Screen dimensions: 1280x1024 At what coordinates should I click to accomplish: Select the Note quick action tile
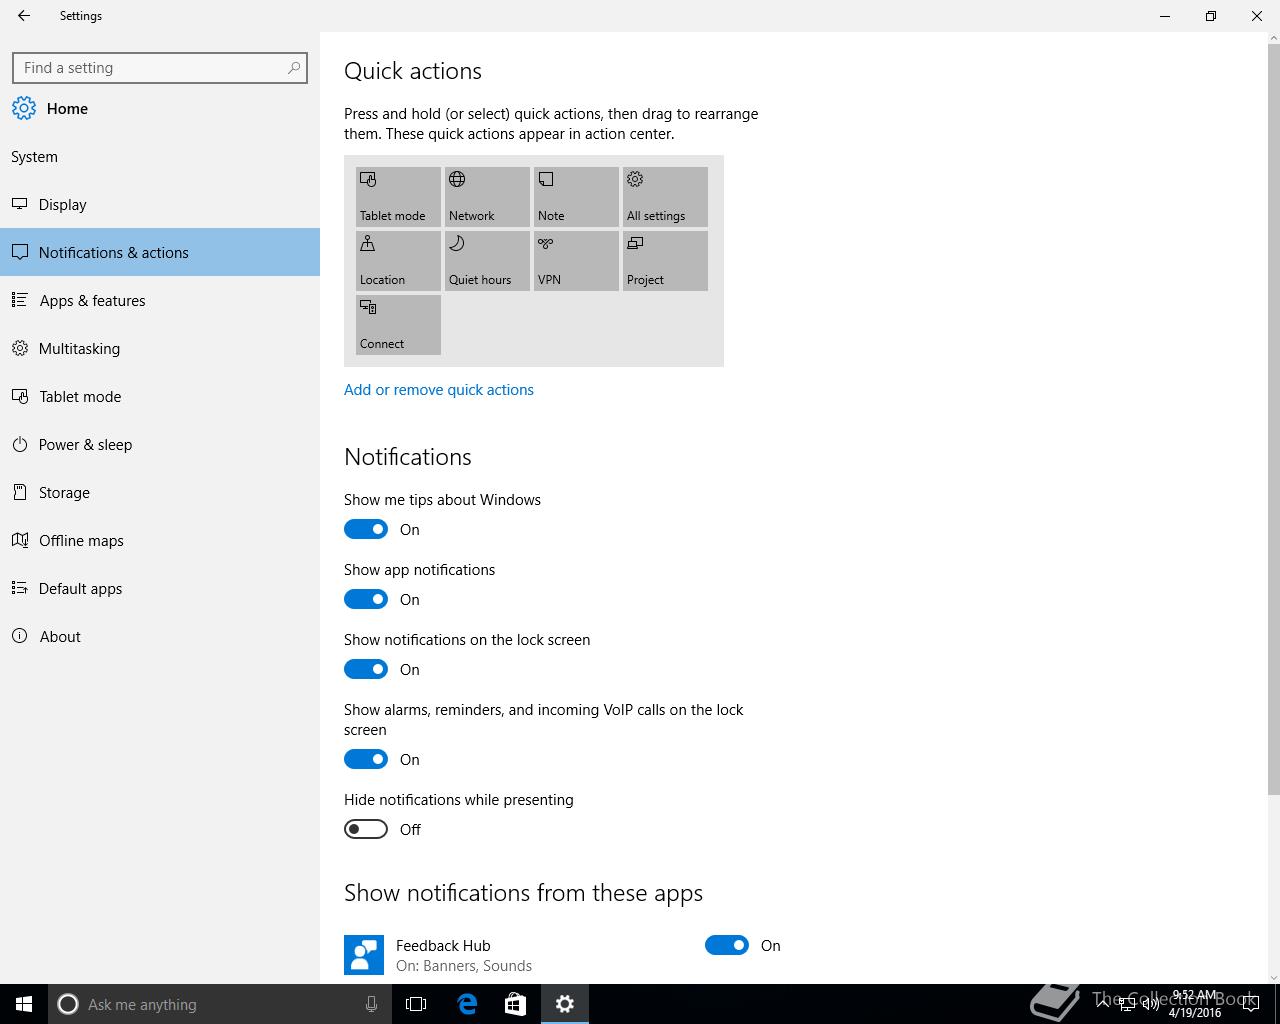pos(576,197)
